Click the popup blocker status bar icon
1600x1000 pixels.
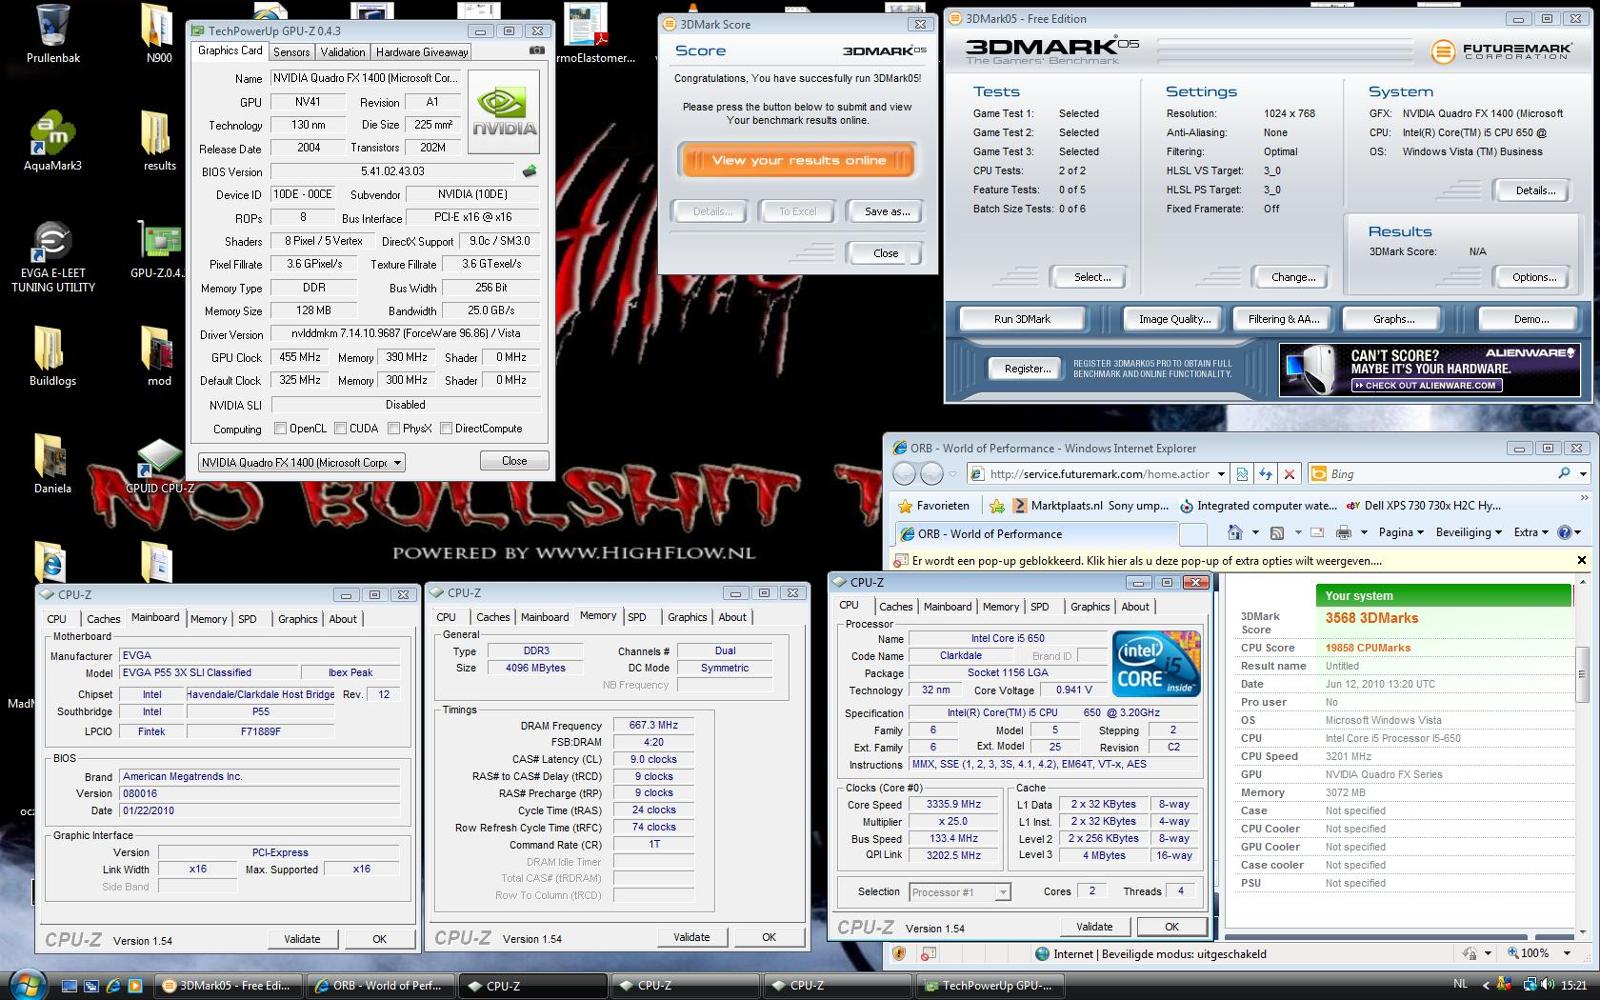[929, 954]
